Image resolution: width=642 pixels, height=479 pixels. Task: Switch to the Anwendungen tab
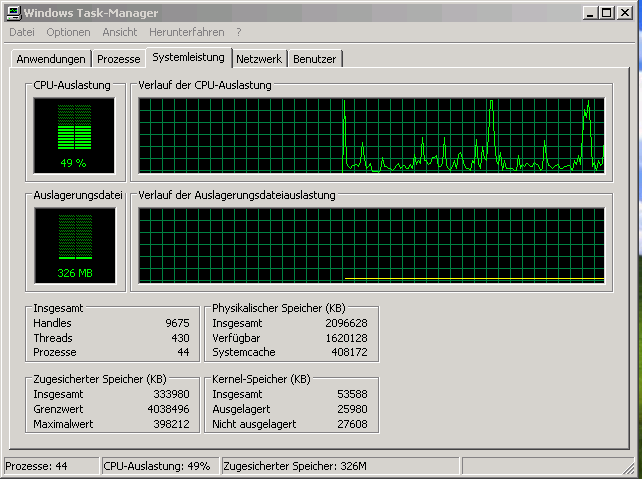point(52,59)
